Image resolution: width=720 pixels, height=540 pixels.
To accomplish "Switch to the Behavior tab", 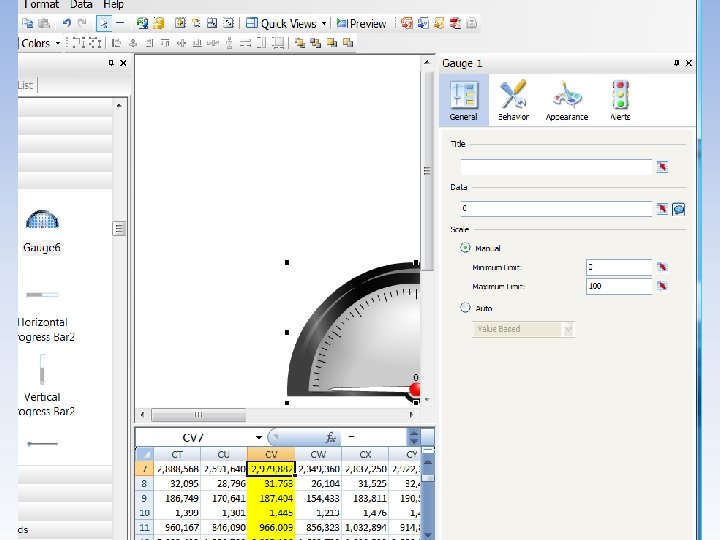I will tap(513, 100).
